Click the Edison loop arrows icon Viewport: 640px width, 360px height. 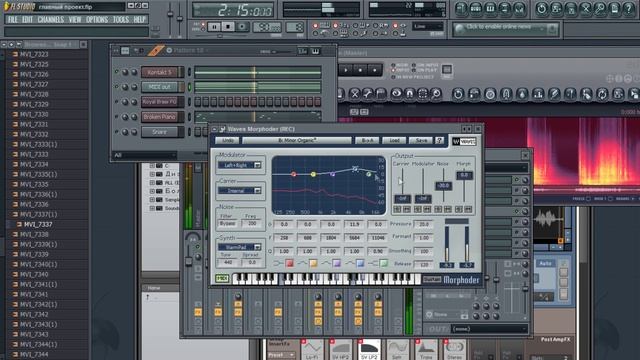click(x=602, y=94)
